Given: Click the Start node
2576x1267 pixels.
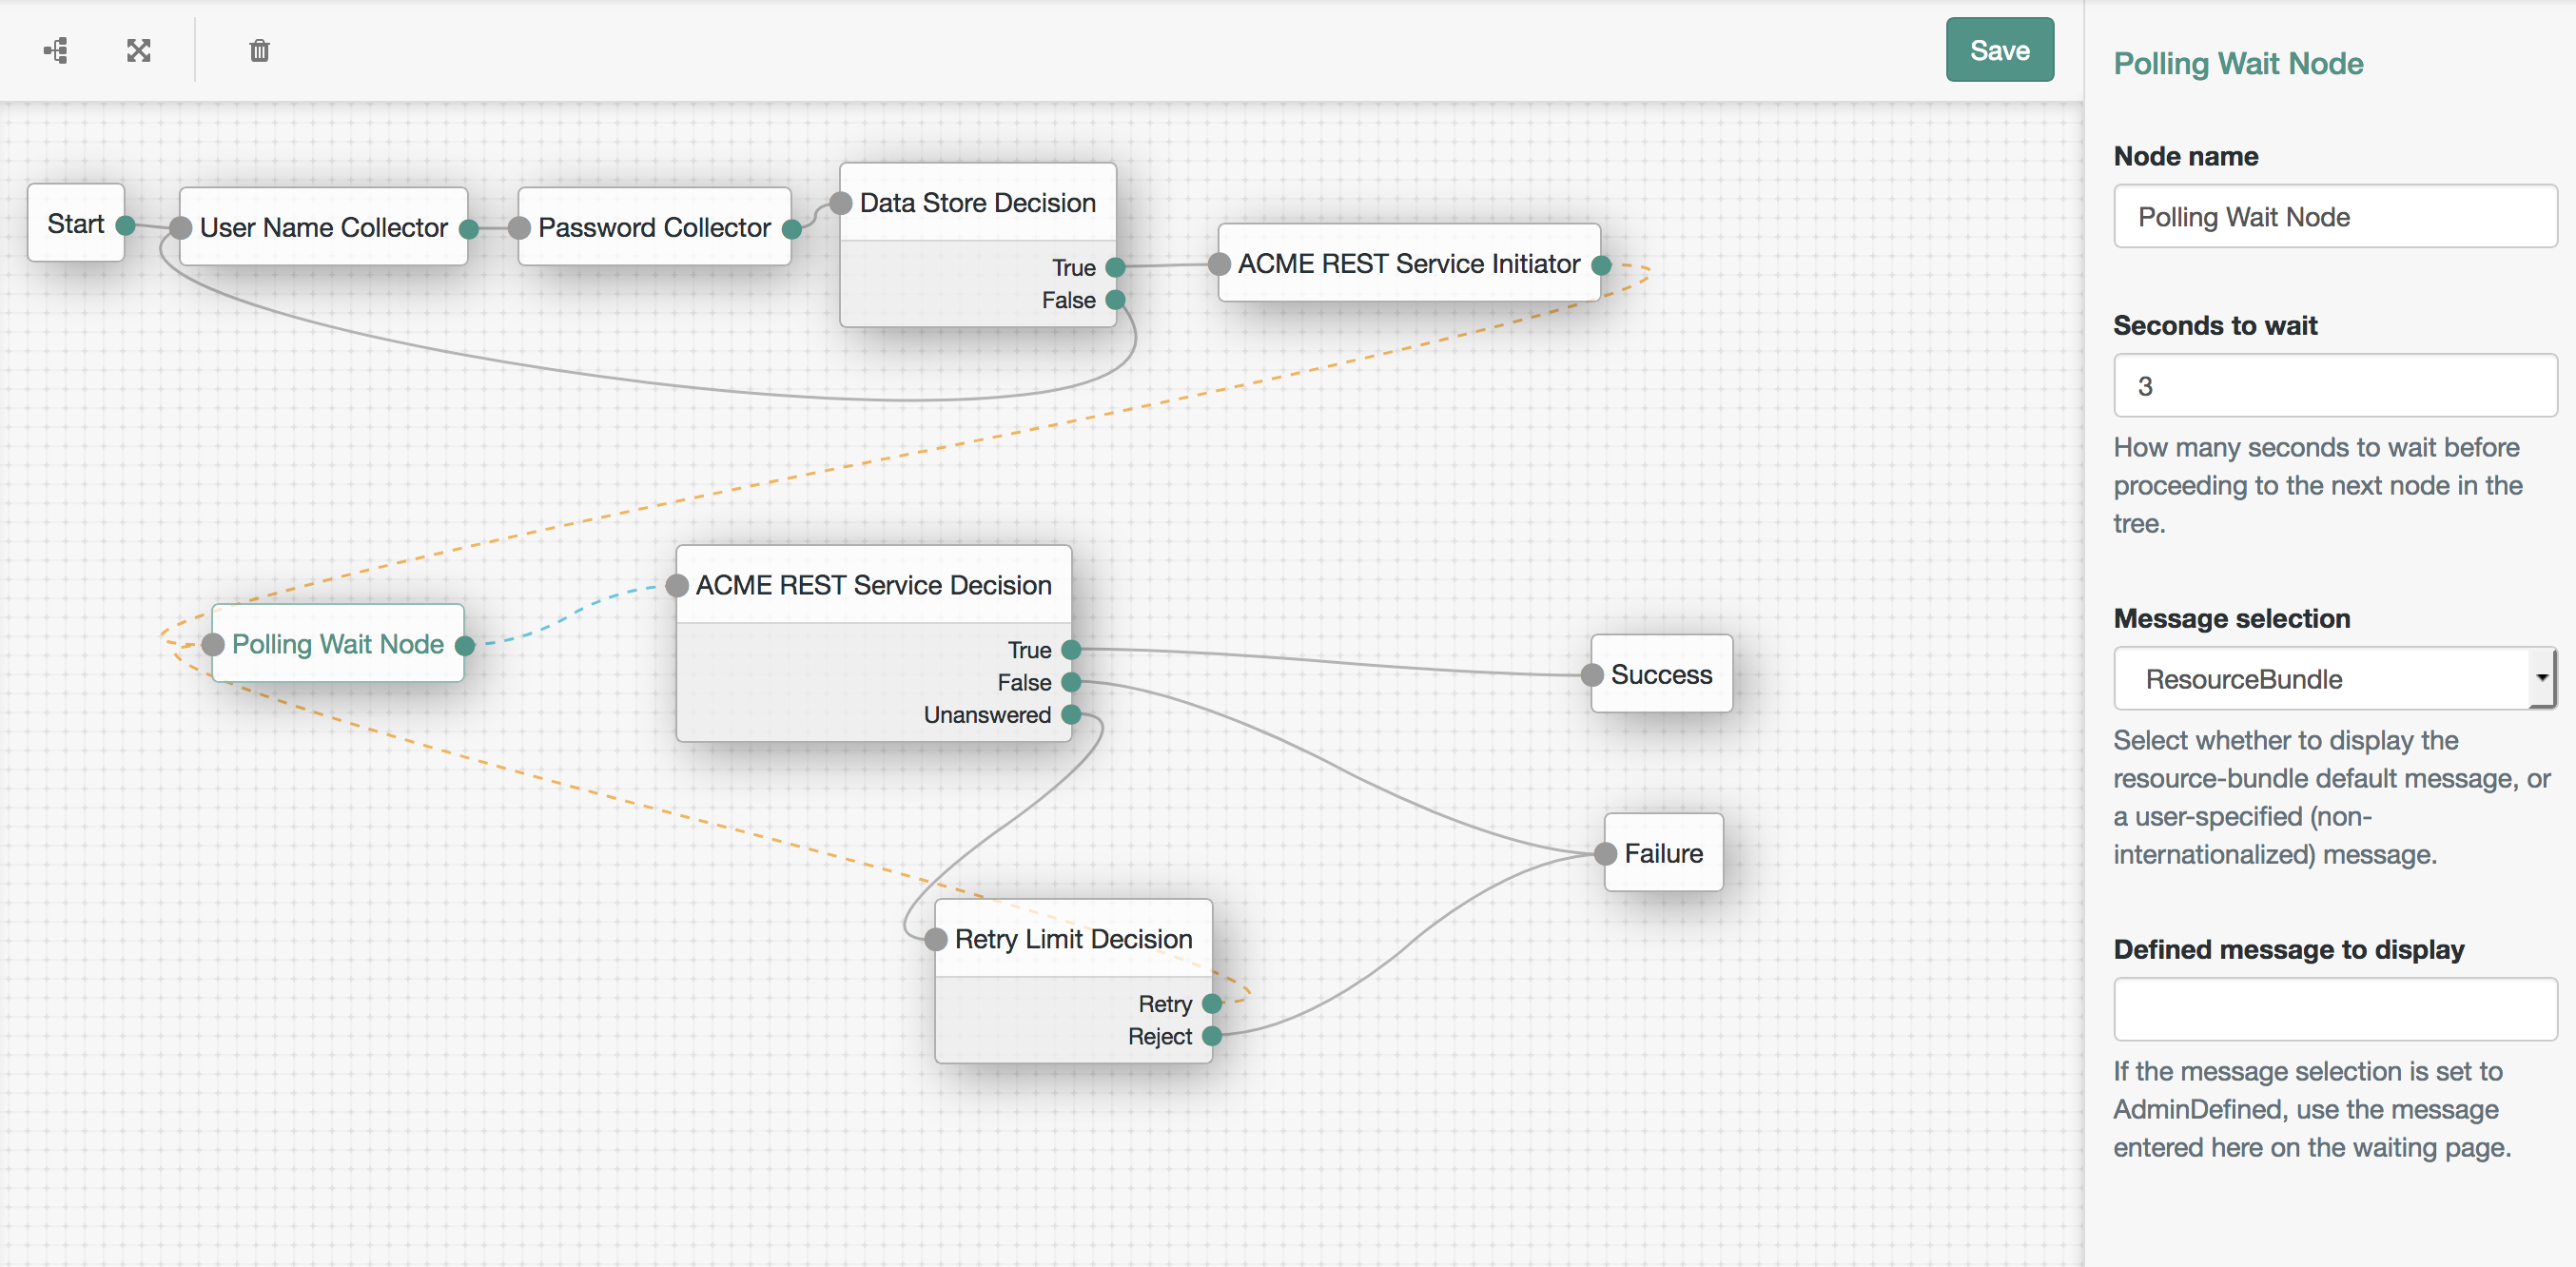Looking at the screenshot, I should coord(79,225).
